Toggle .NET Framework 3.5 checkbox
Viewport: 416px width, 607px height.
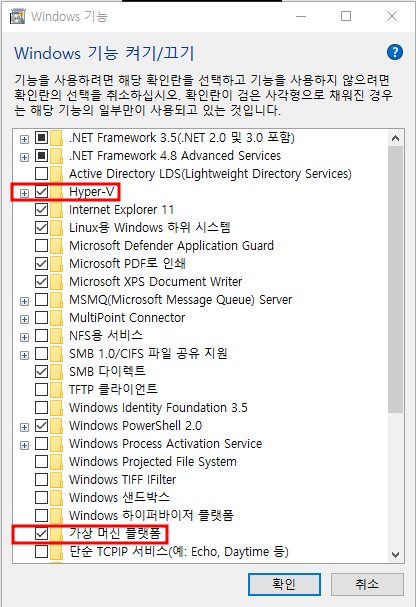[x=41, y=138]
